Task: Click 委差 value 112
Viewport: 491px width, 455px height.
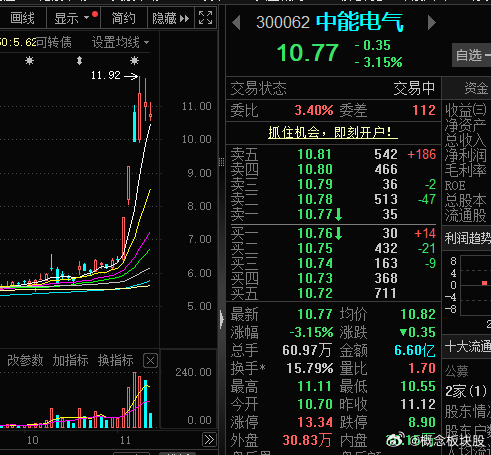Action: tap(424, 110)
